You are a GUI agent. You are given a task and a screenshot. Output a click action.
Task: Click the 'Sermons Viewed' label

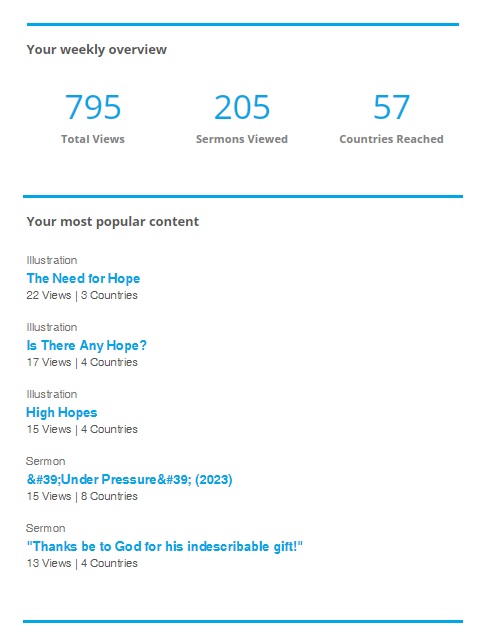point(242,139)
